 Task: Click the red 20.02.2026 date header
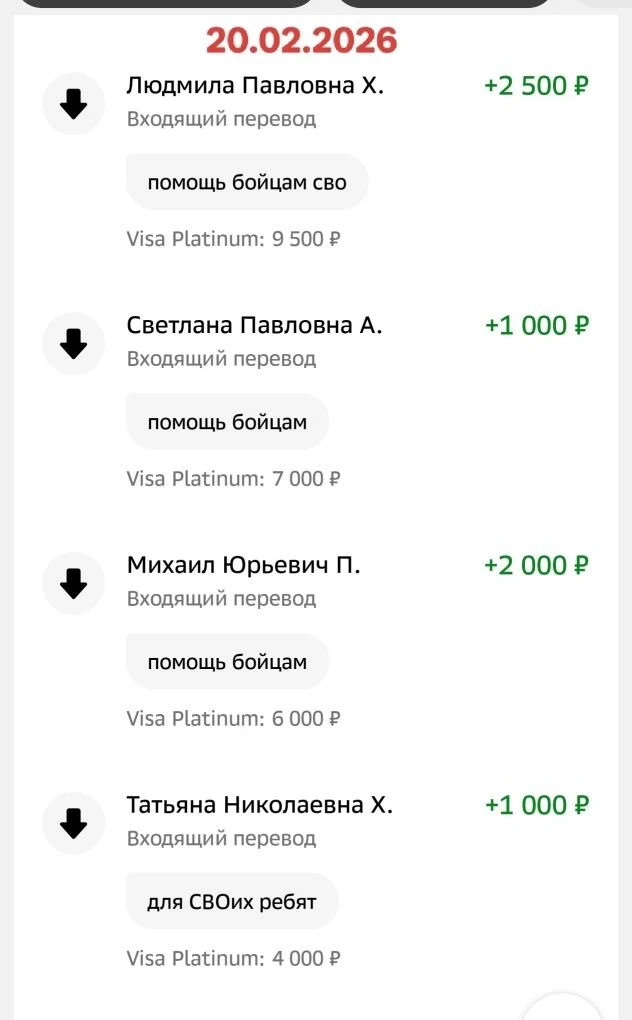click(x=302, y=40)
